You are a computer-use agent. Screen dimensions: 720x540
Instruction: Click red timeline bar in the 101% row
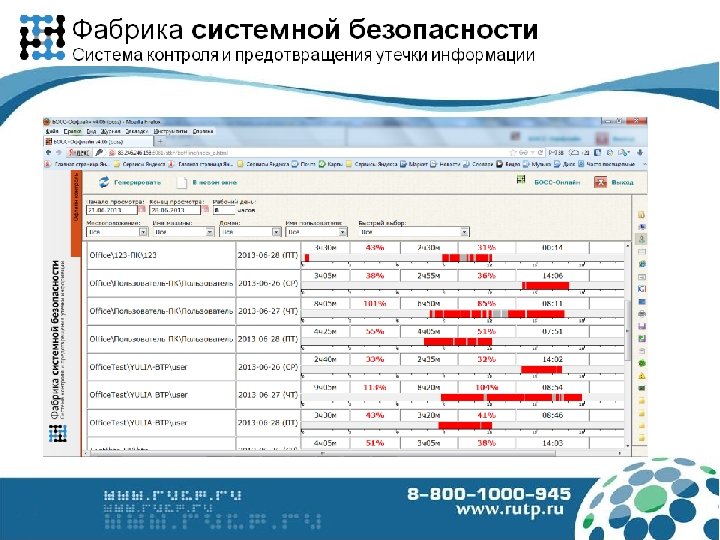tap(497, 314)
